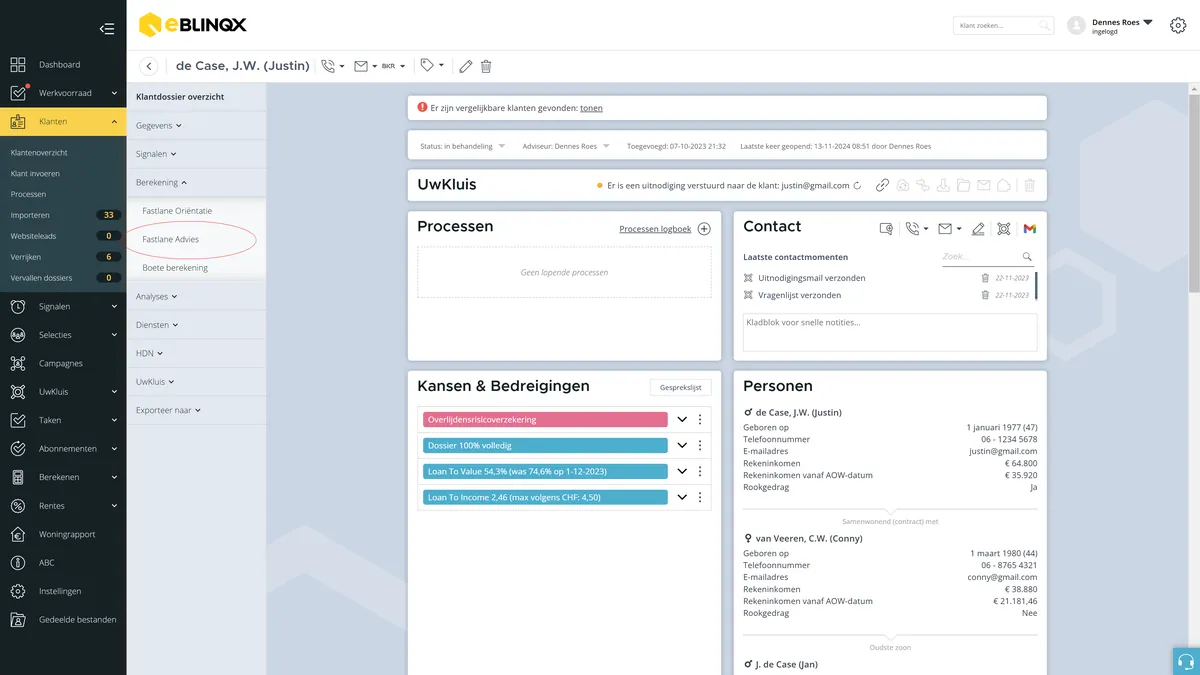Click the UwKluis safe icon in Contact panel

(1004, 229)
